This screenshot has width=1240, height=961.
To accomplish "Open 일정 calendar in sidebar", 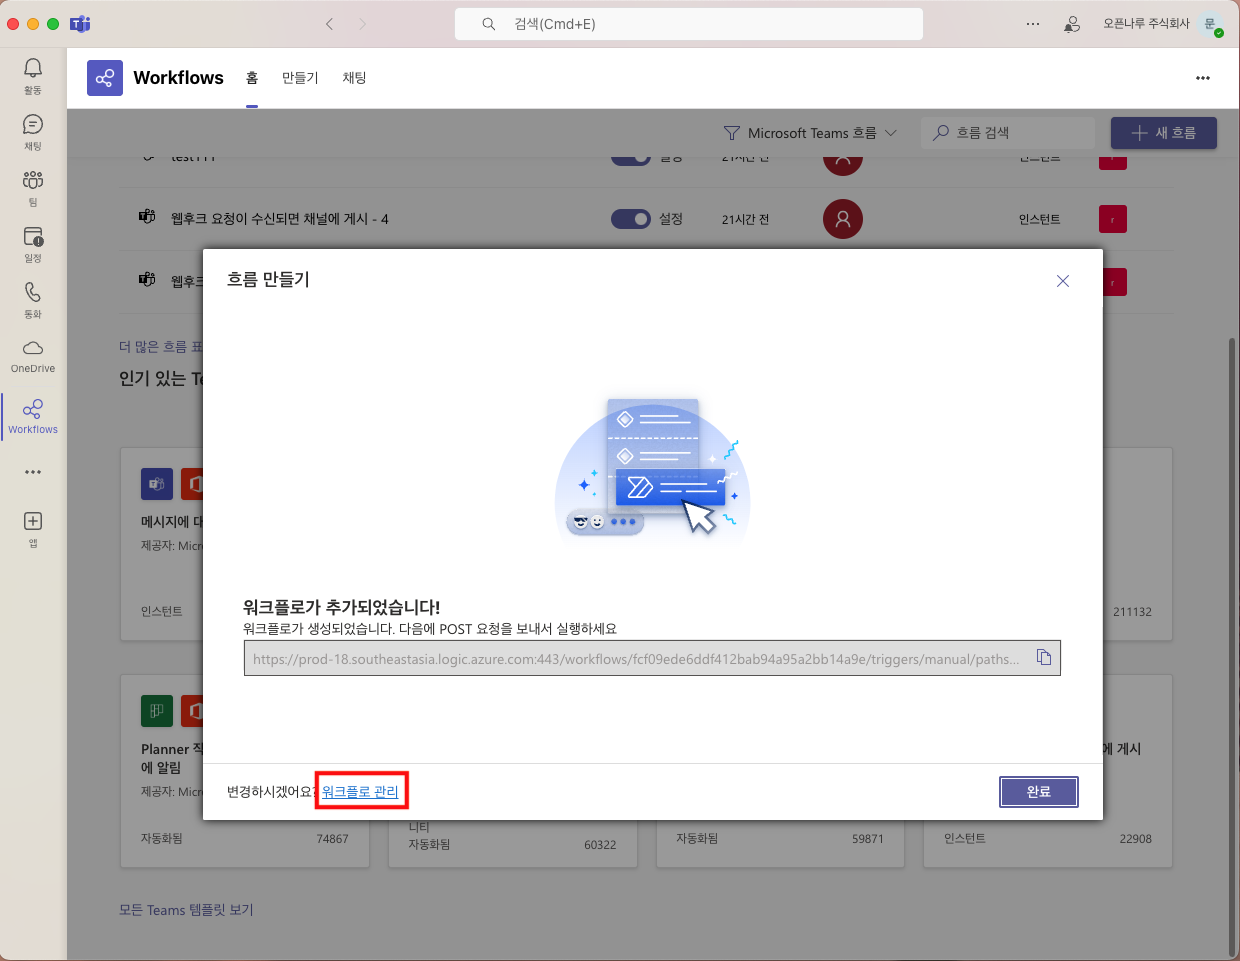I will click(33, 243).
